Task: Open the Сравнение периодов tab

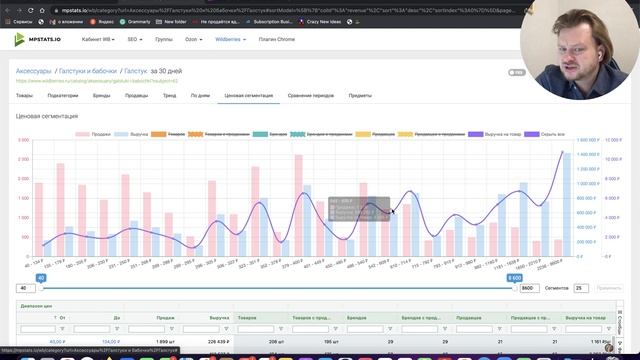Action: click(x=311, y=96)
